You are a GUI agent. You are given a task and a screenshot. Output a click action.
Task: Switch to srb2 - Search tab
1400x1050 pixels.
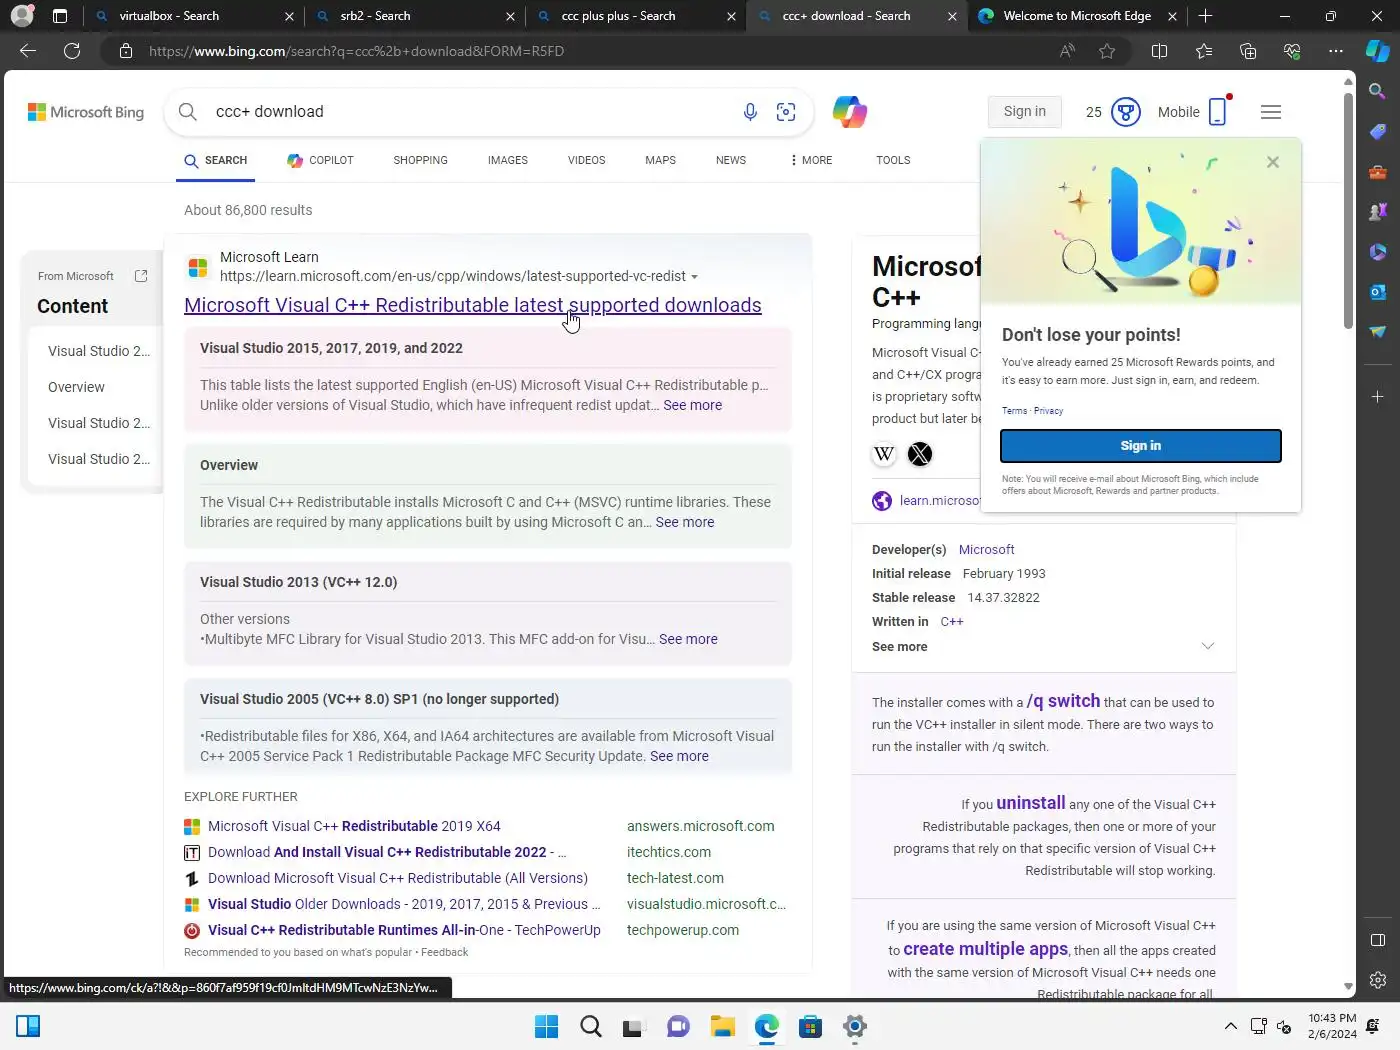(x=415, y=16)
